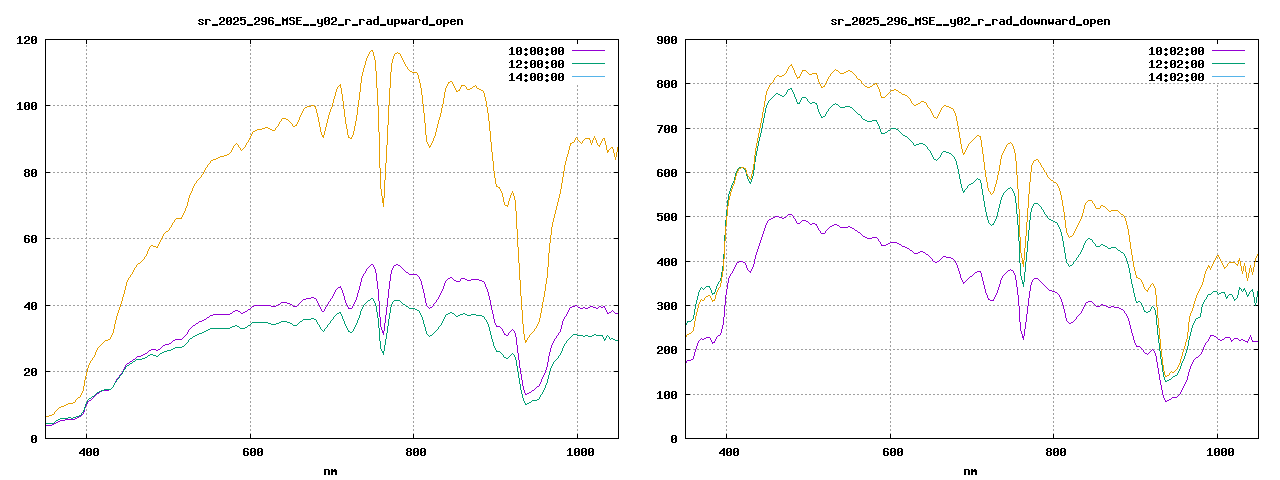This screenshot has height=480, width=1280.
Task: Click the 500 tick label on right y-axis
Action: [x=667, y=217]
